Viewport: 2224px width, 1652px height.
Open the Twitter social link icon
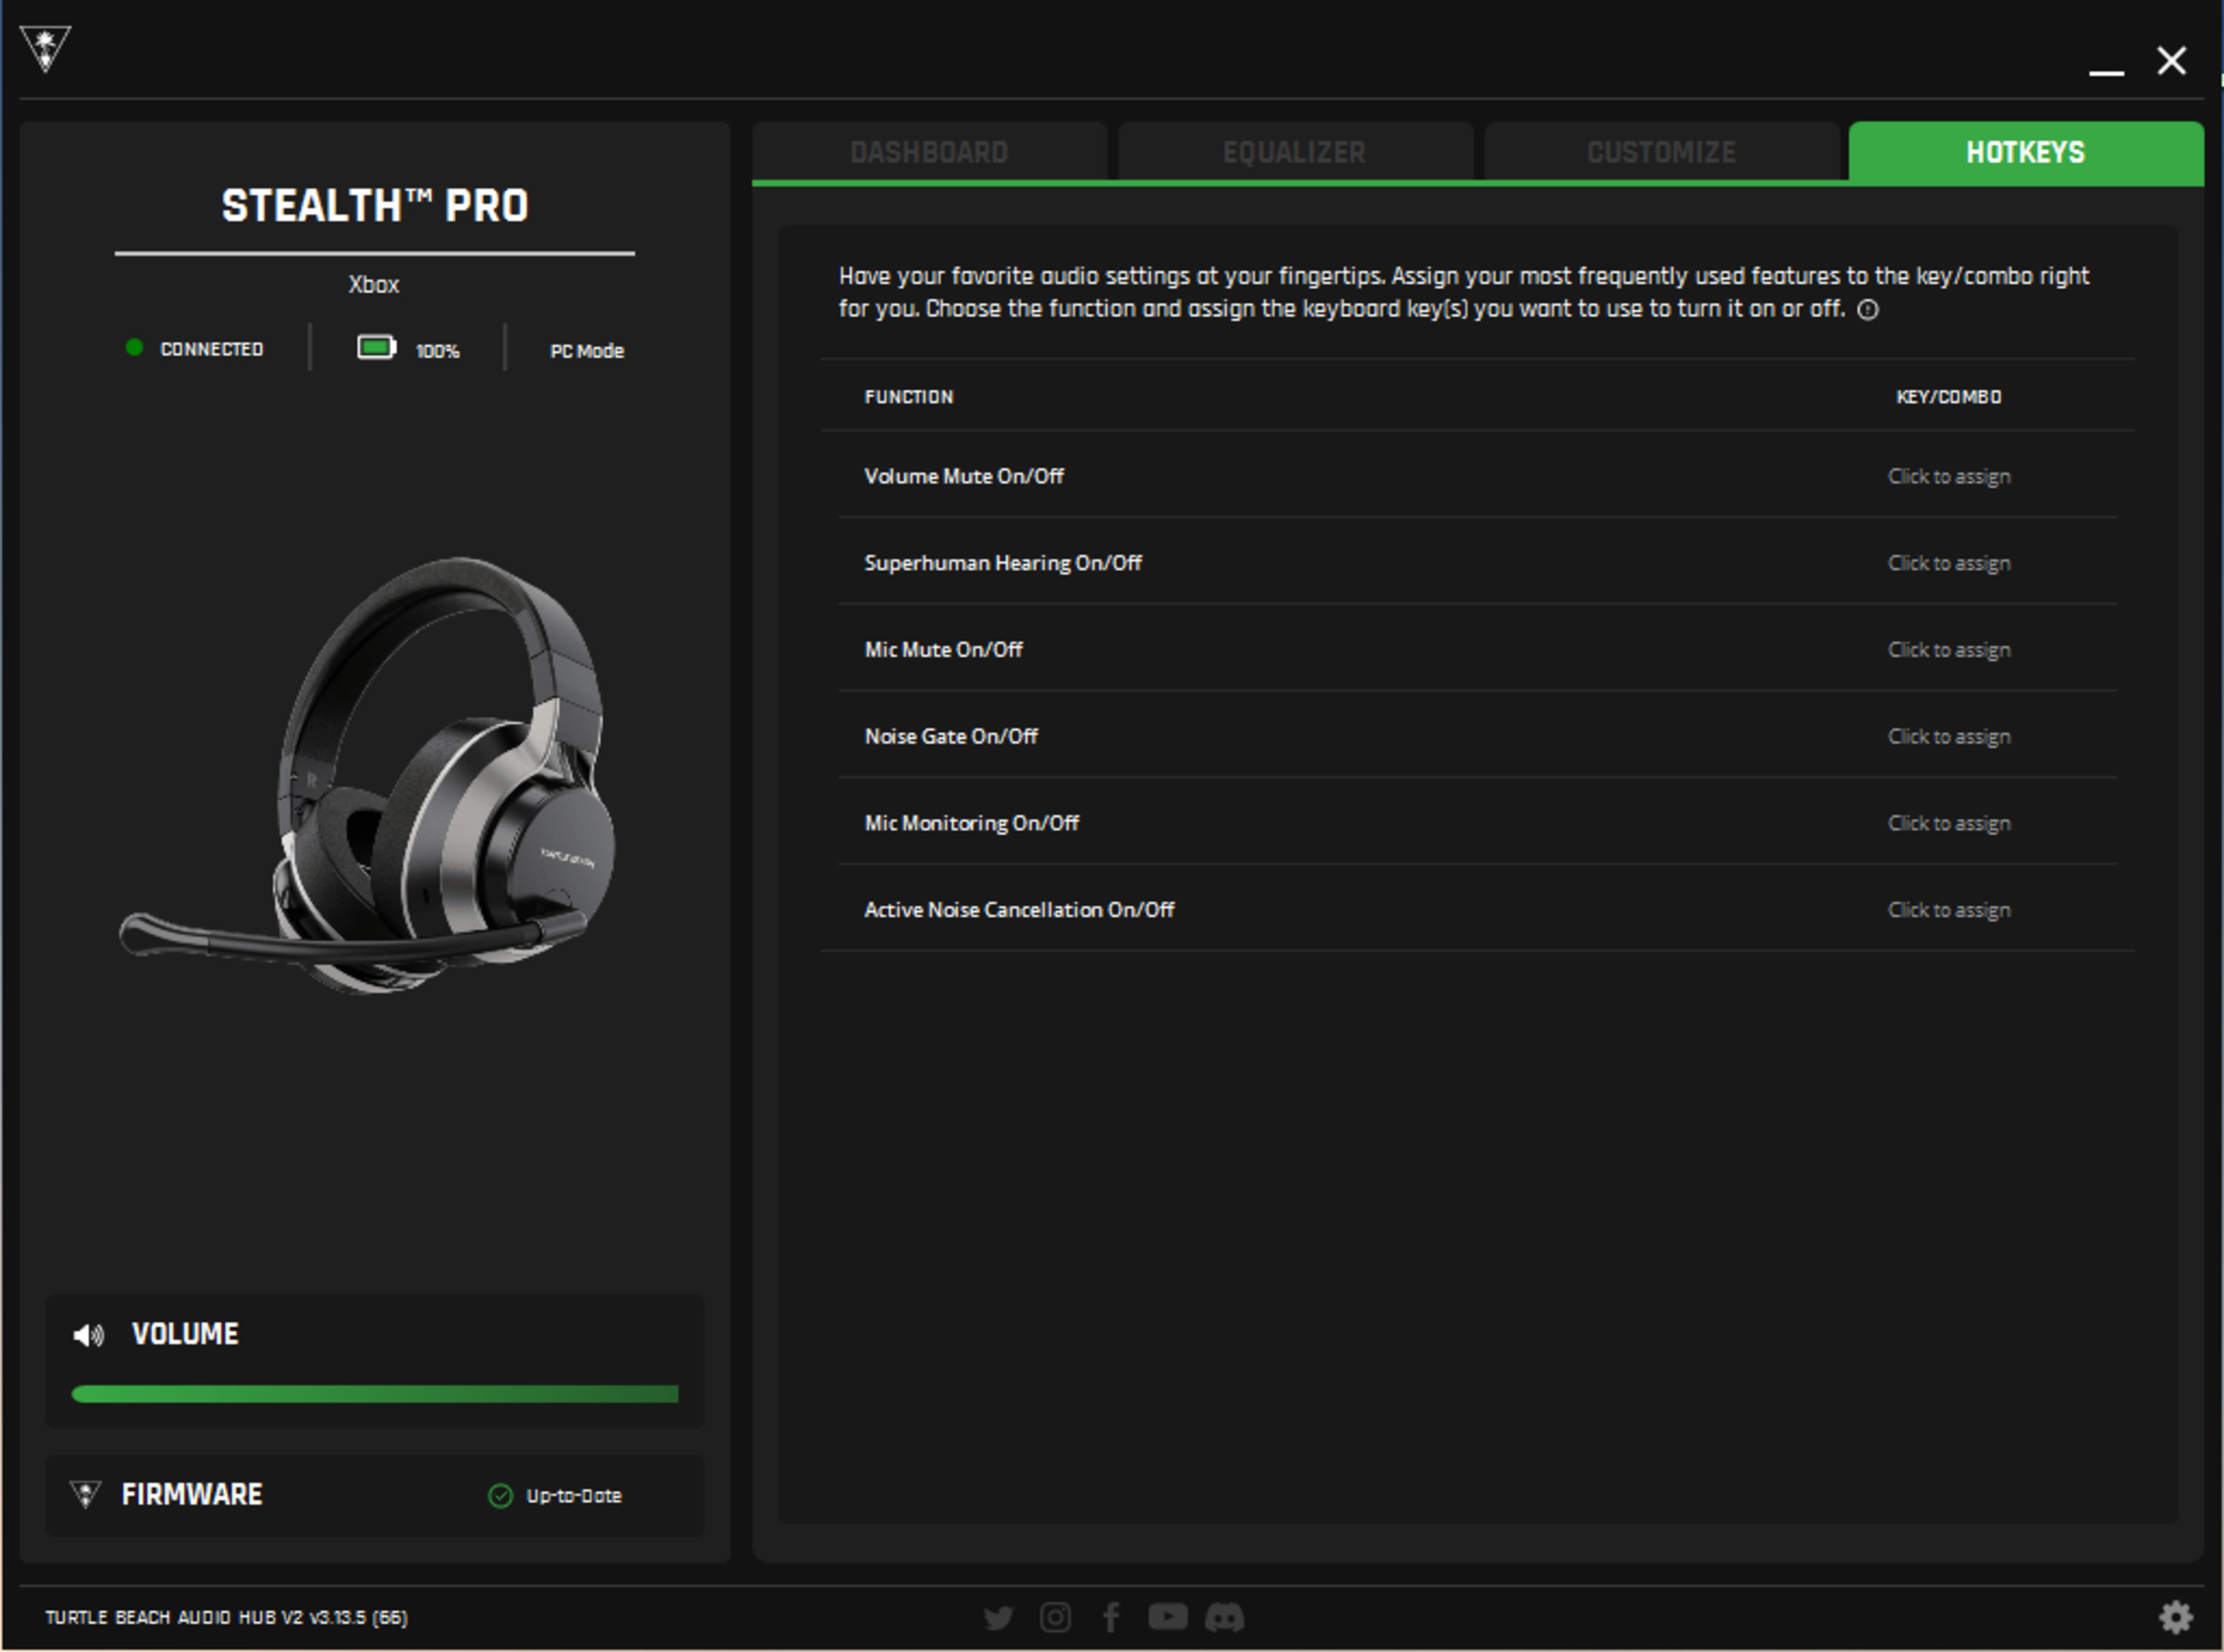point(998,1617)
